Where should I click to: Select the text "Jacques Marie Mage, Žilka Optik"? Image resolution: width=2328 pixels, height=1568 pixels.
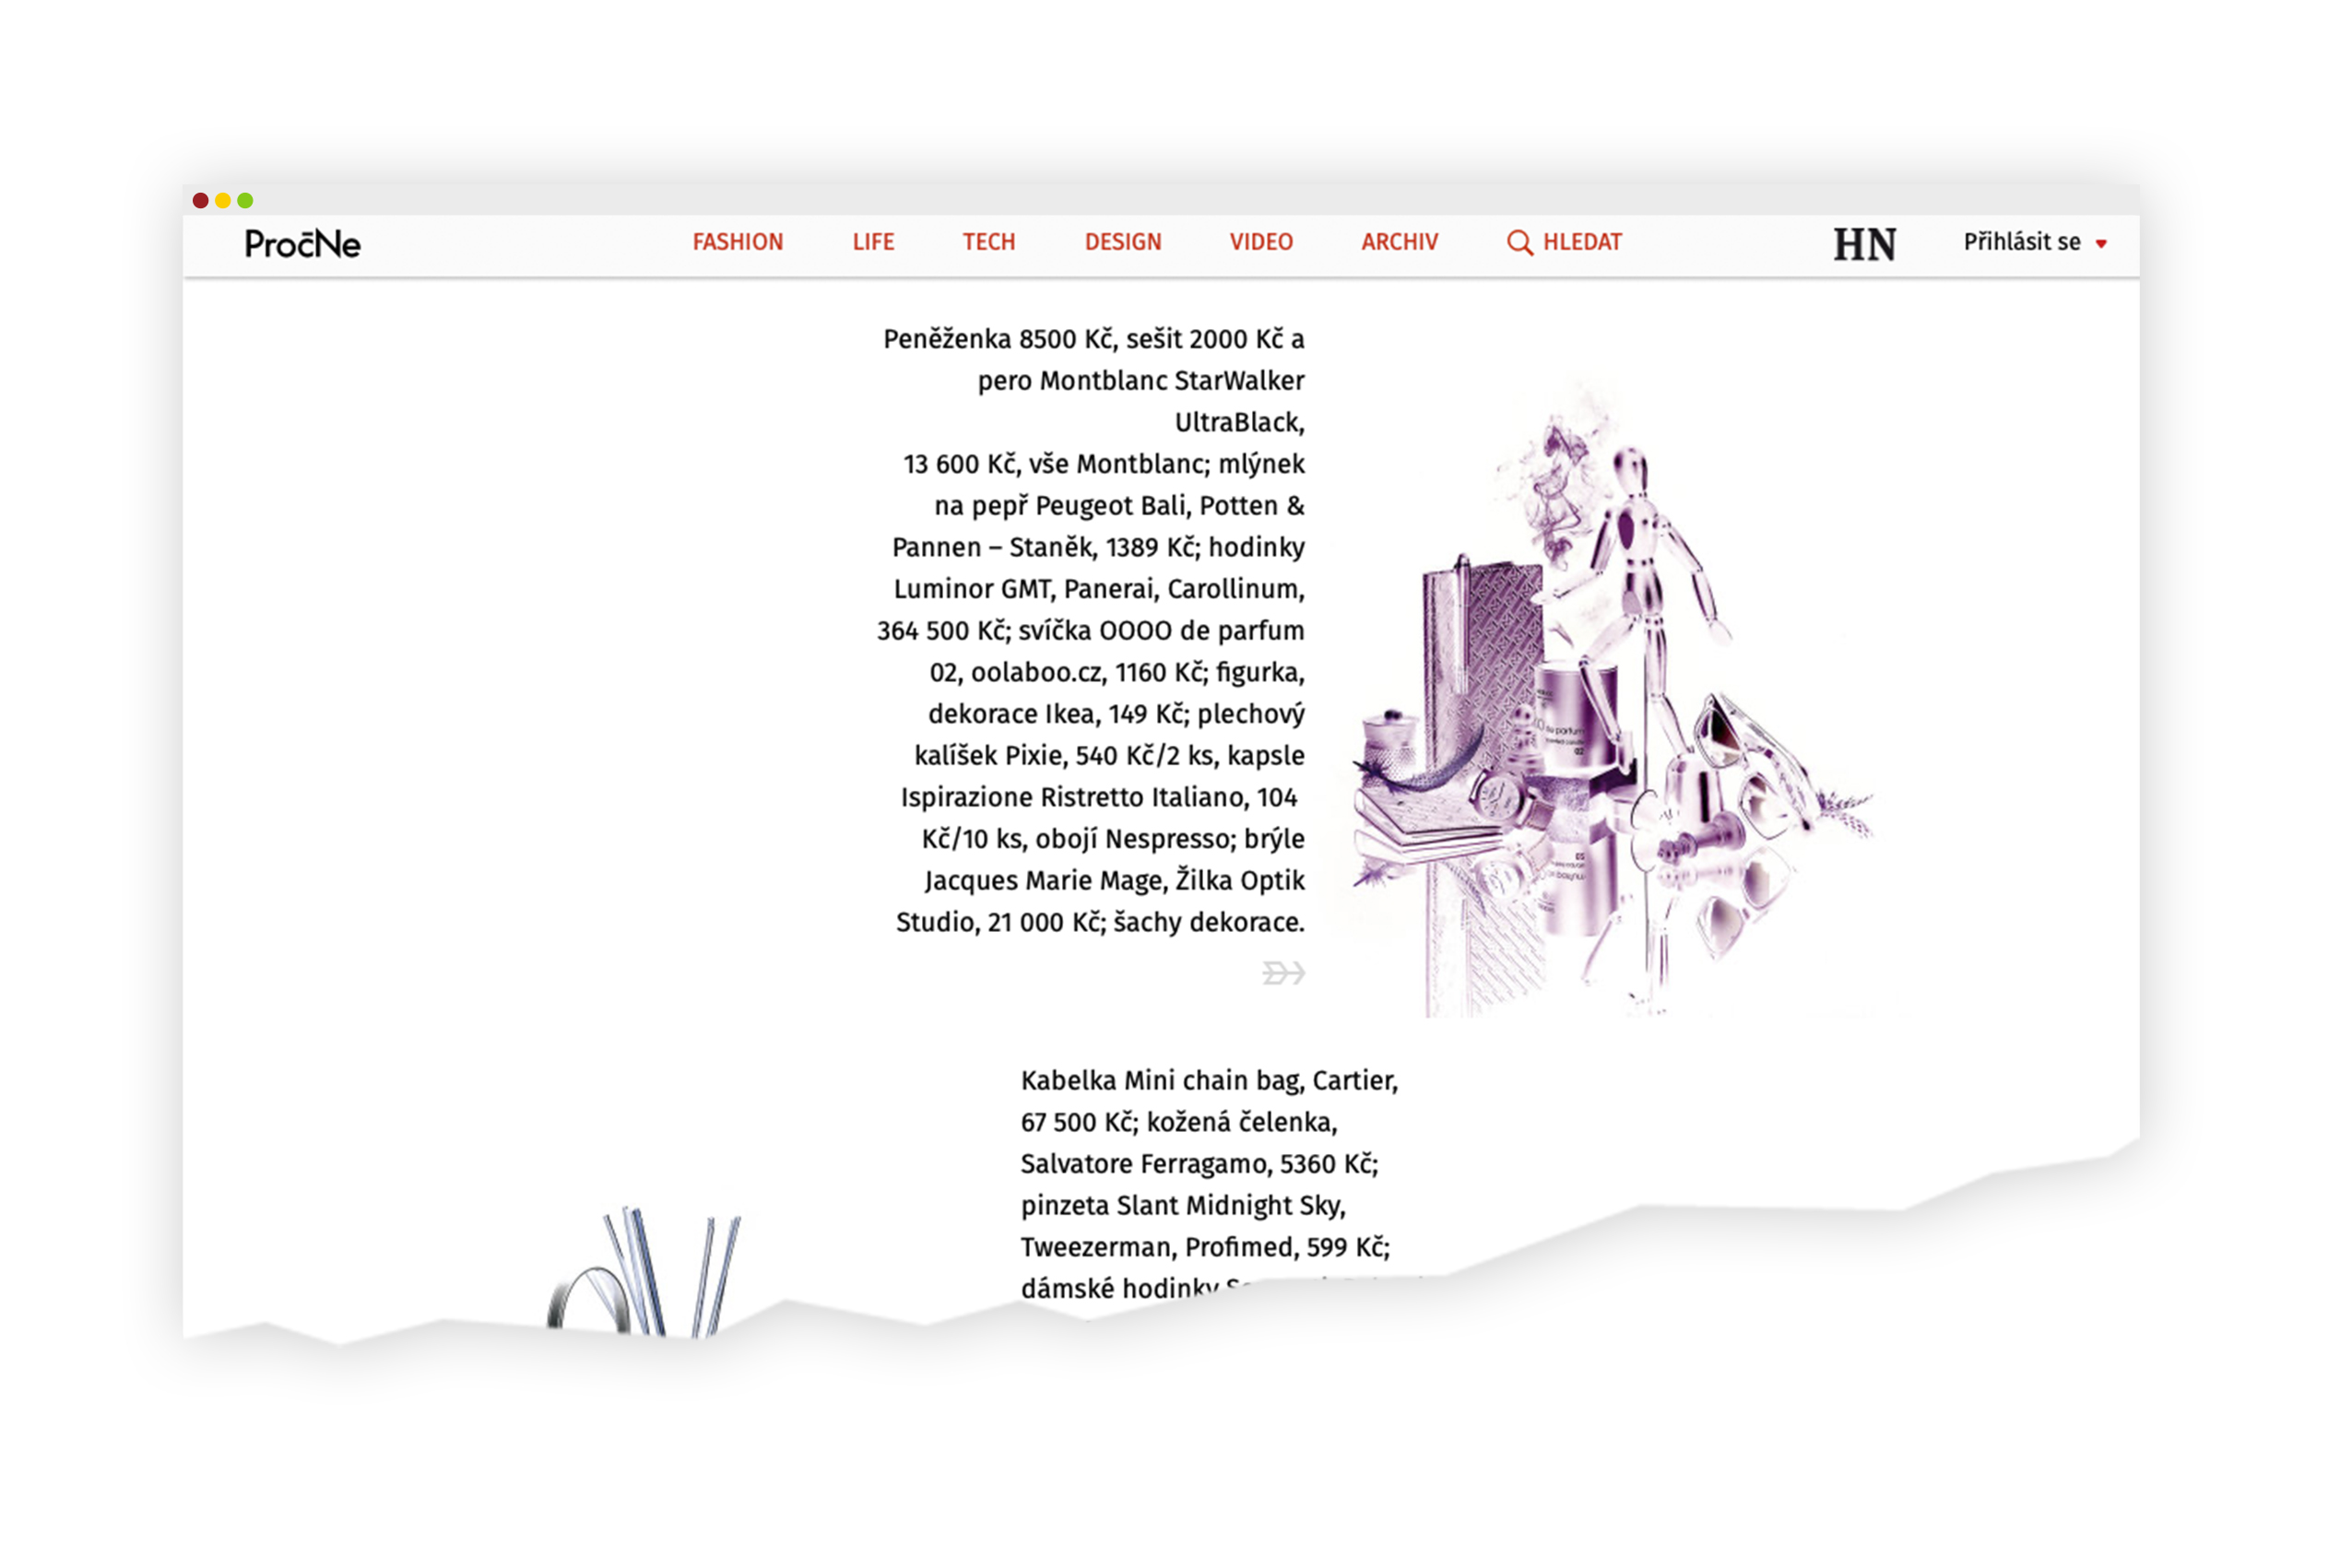click(1114, 881)
